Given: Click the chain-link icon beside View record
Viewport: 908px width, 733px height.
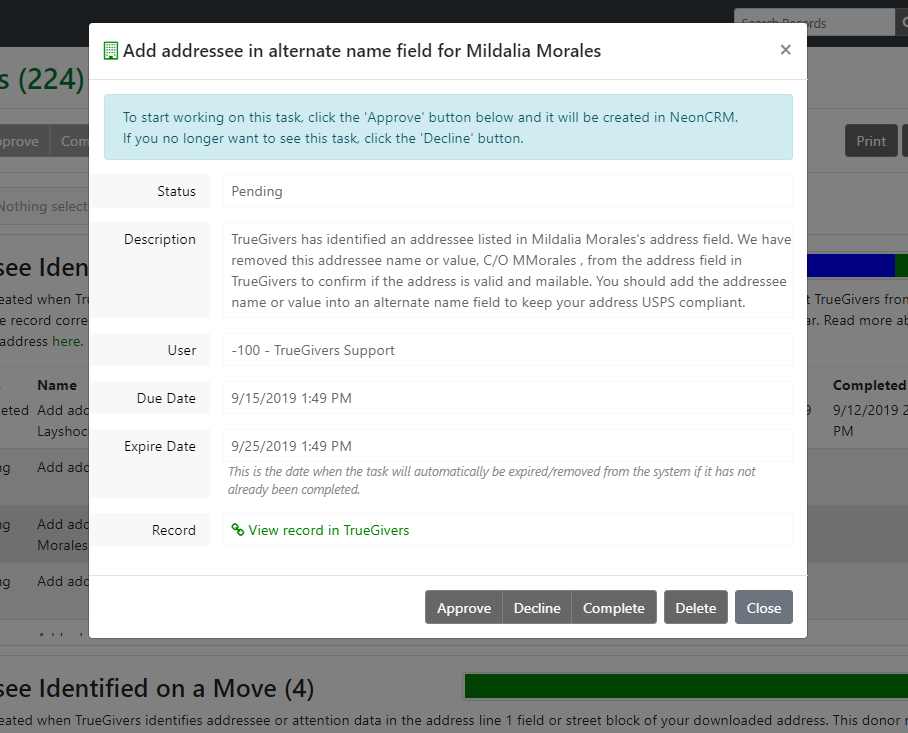Looking at the screenshot, I should [x=238, y=530].
